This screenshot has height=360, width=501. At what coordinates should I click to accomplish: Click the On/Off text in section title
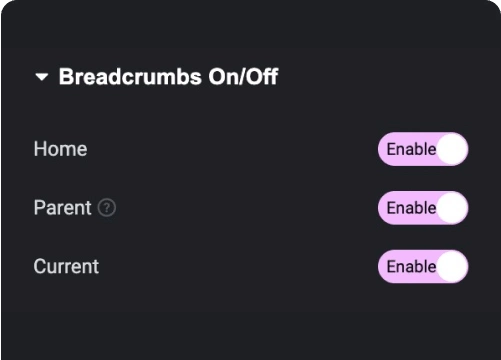coord(243,77)
